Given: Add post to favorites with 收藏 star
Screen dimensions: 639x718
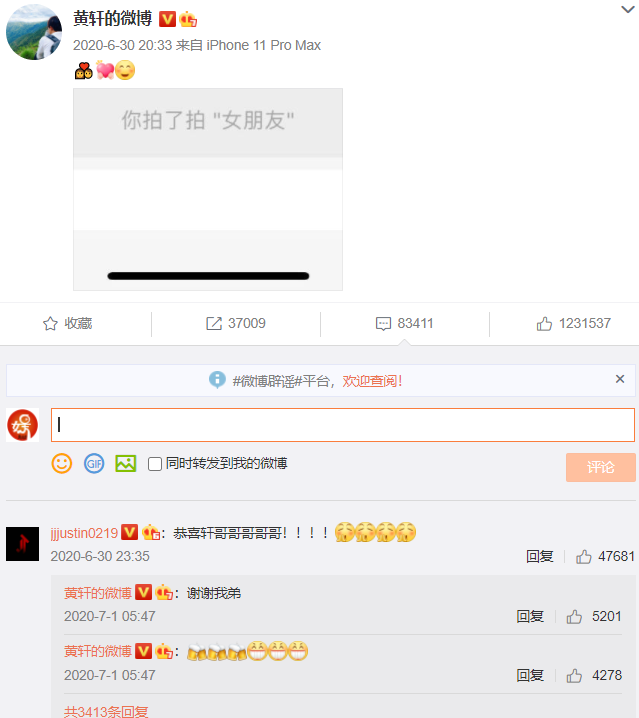Looking at the screenshot, I should 67,323.
